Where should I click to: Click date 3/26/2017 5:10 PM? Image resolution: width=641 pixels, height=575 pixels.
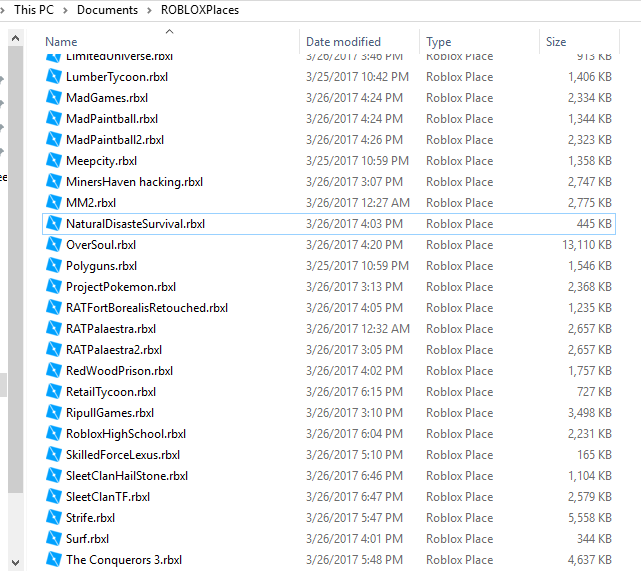354,455
